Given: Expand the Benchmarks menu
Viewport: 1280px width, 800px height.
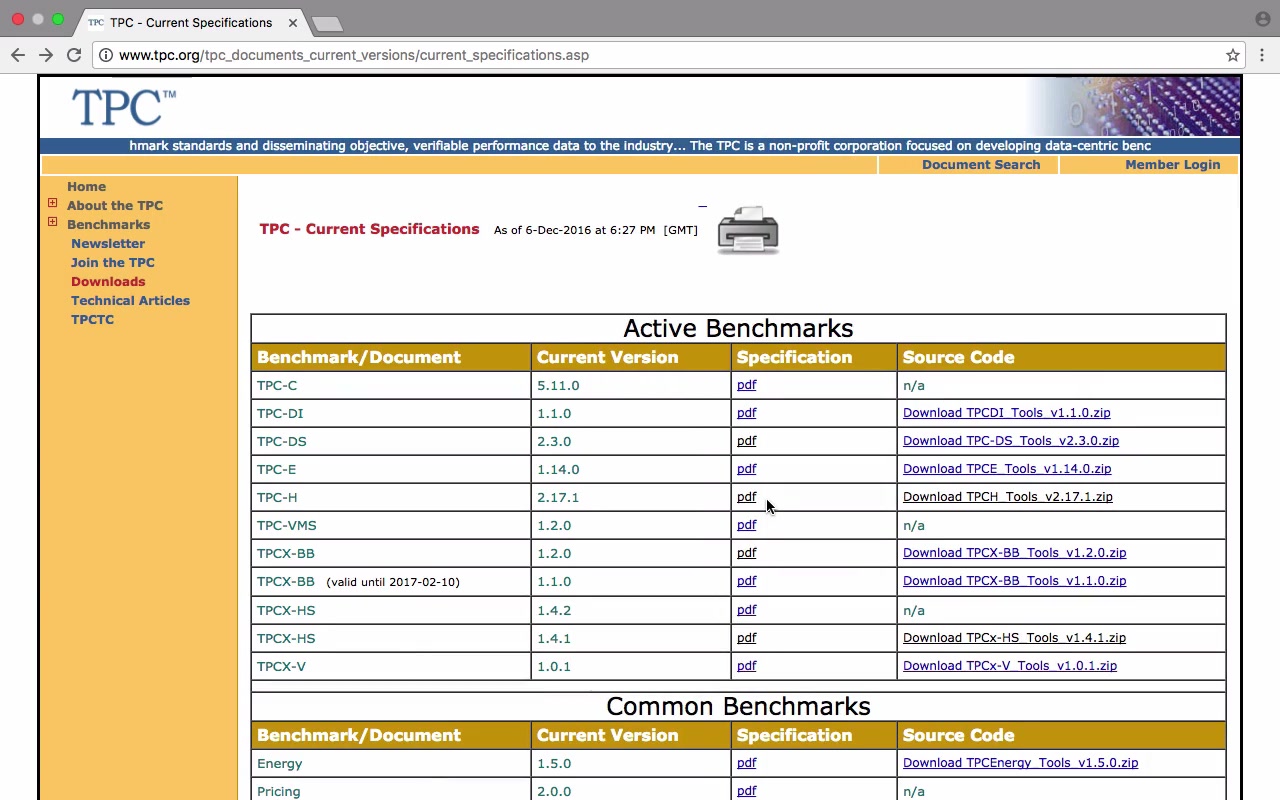Looking at the screenshot, I should tap(52, 222).
